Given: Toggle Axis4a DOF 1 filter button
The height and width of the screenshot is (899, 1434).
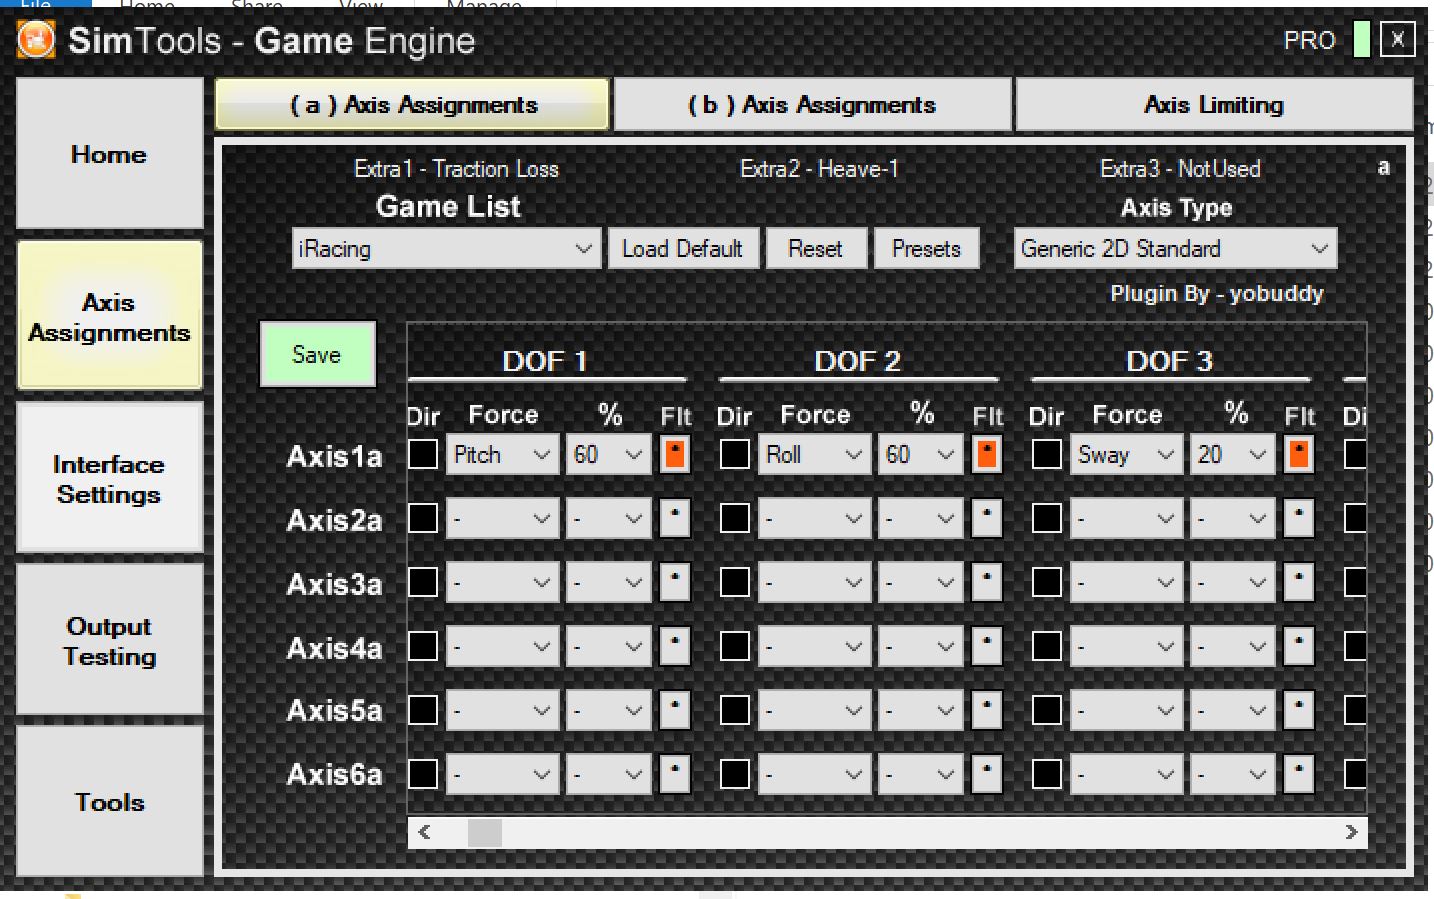Looking at the screenshot, I should point(675,646).
